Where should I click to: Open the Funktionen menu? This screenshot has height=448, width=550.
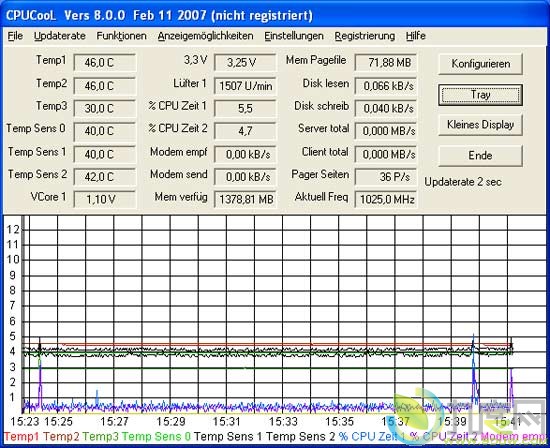click(x=121, y=36)
